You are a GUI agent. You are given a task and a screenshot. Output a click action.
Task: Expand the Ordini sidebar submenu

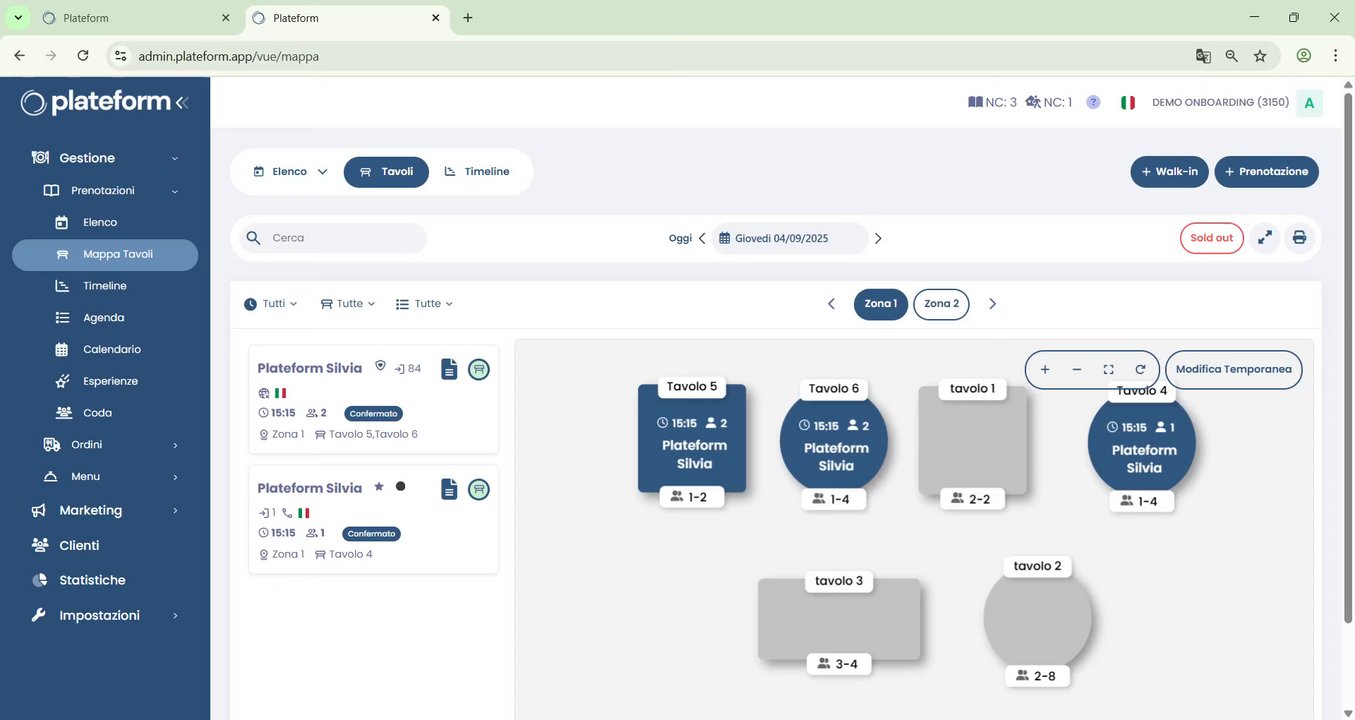point(175,445)
